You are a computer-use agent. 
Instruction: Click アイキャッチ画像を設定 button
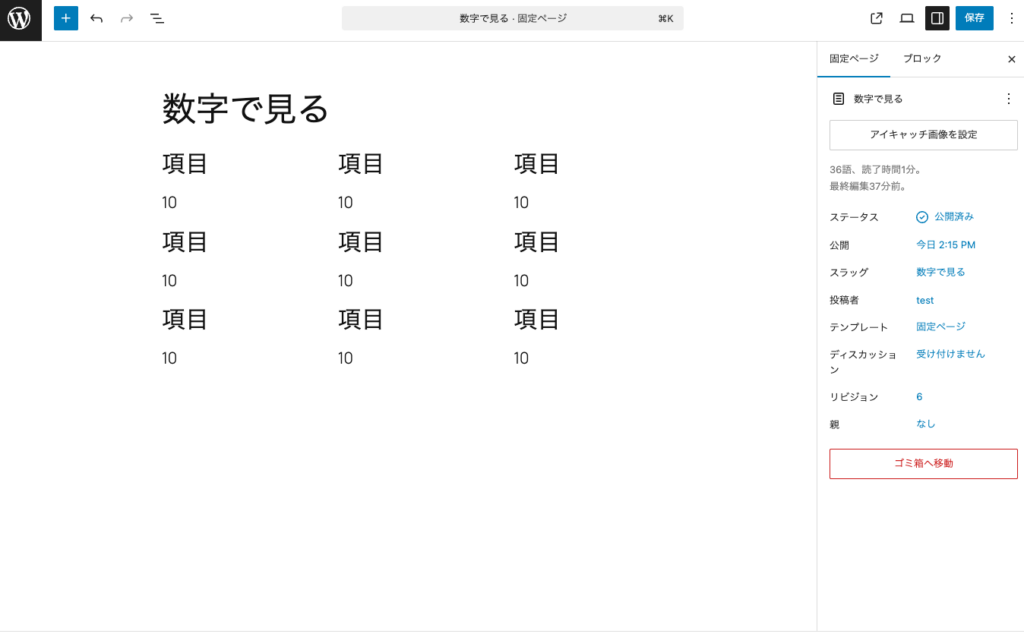tap(923, 135)
